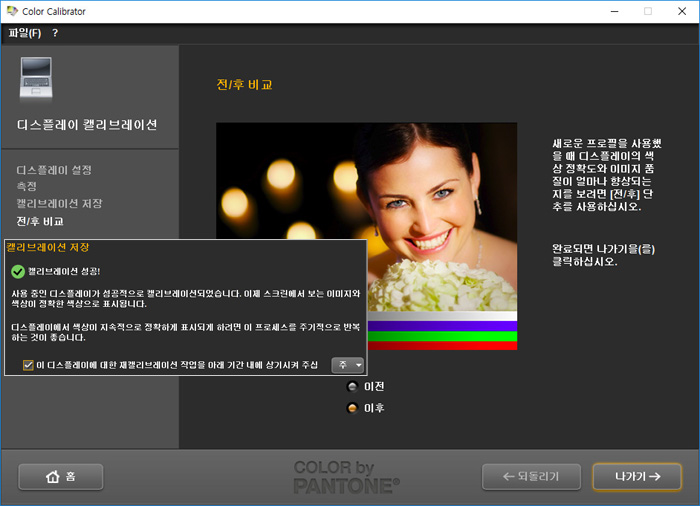This screenshot has height=506, width=700.
Task: Click the 나가기 button to exit
Action: [x=638, y=477]
